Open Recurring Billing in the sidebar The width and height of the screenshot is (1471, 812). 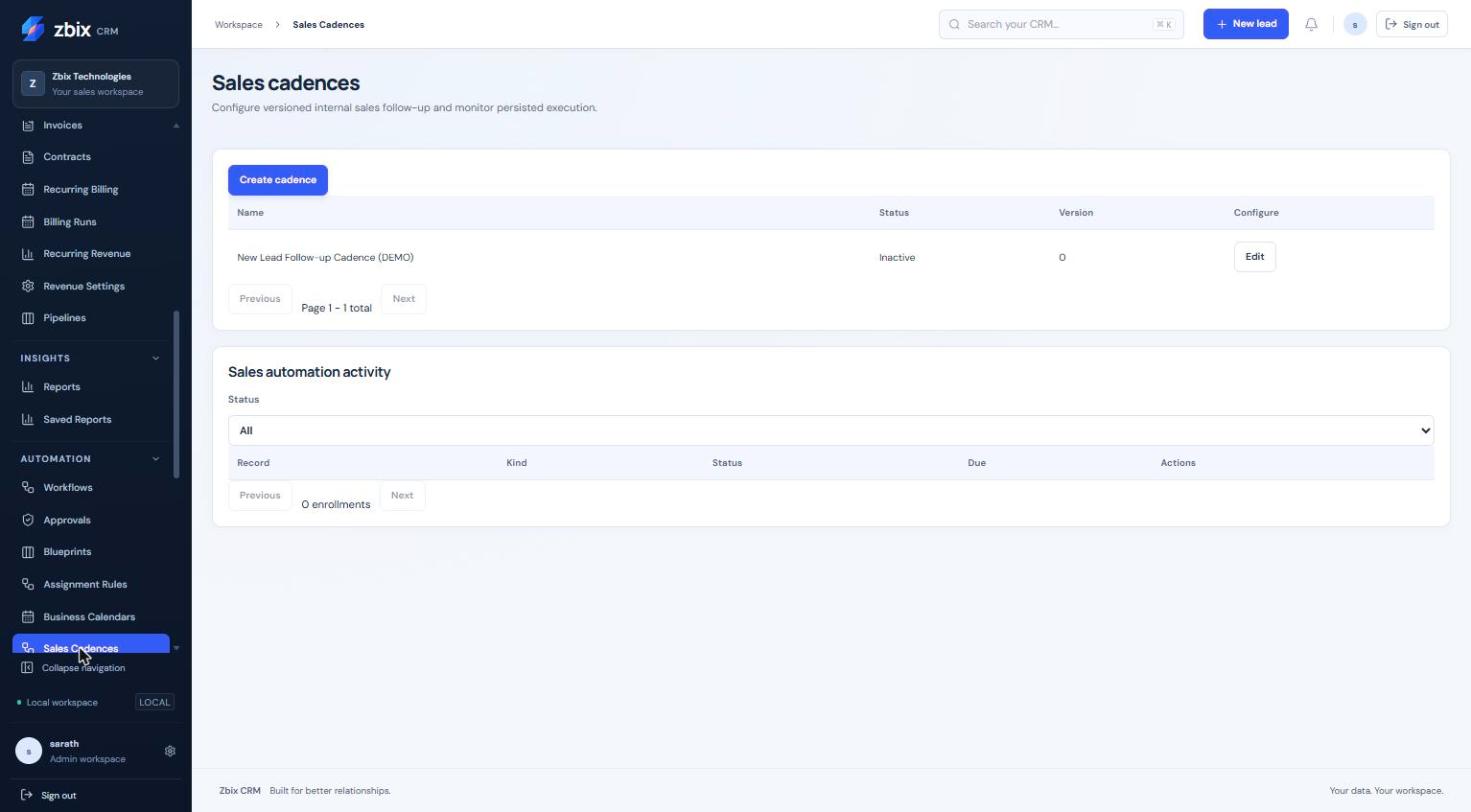tap(91, 189)
